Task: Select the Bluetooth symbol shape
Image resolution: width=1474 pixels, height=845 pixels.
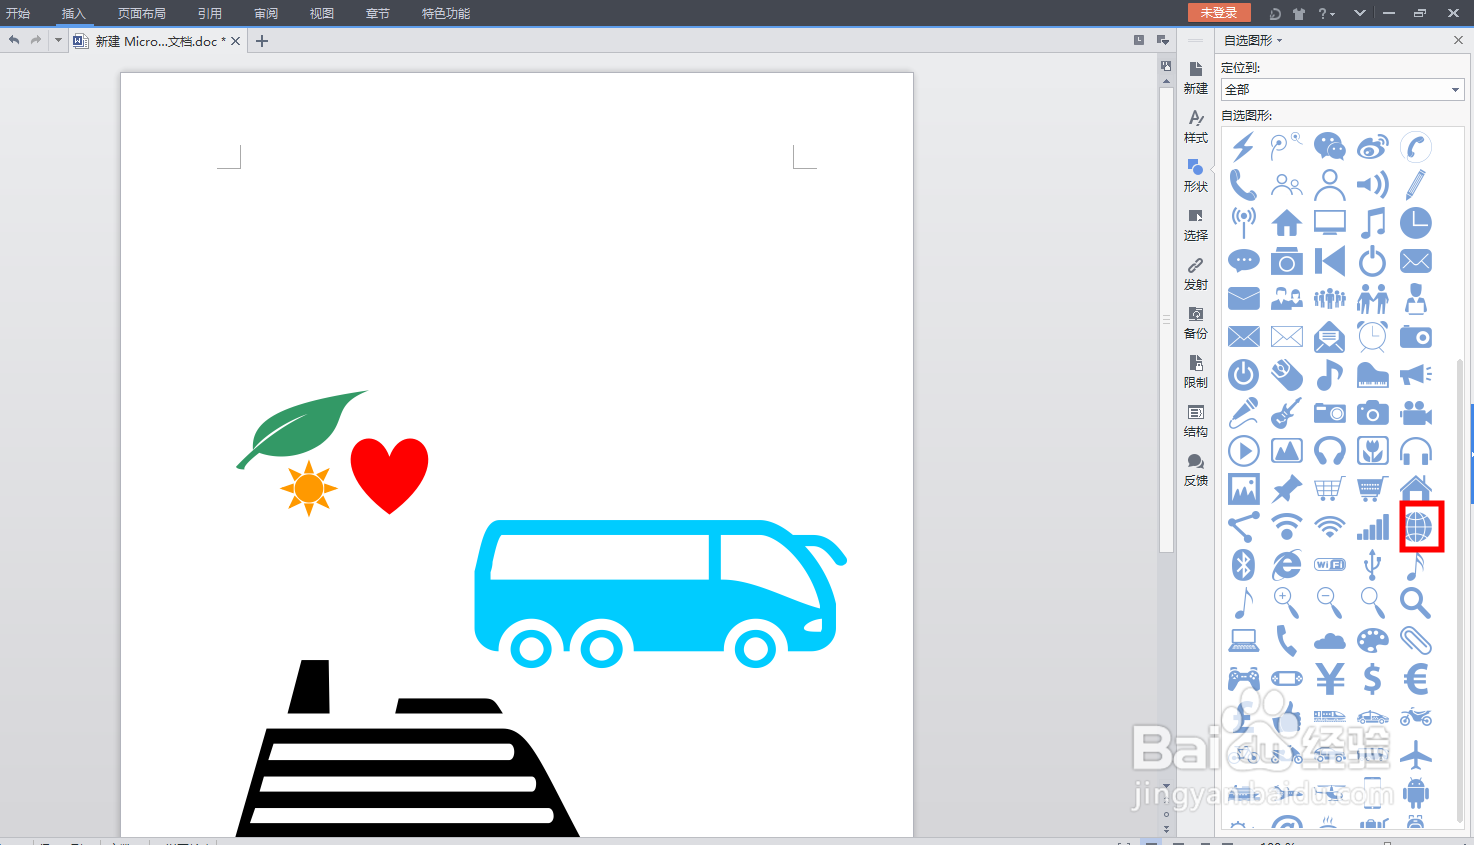Action: click(x=1243, y=565)
